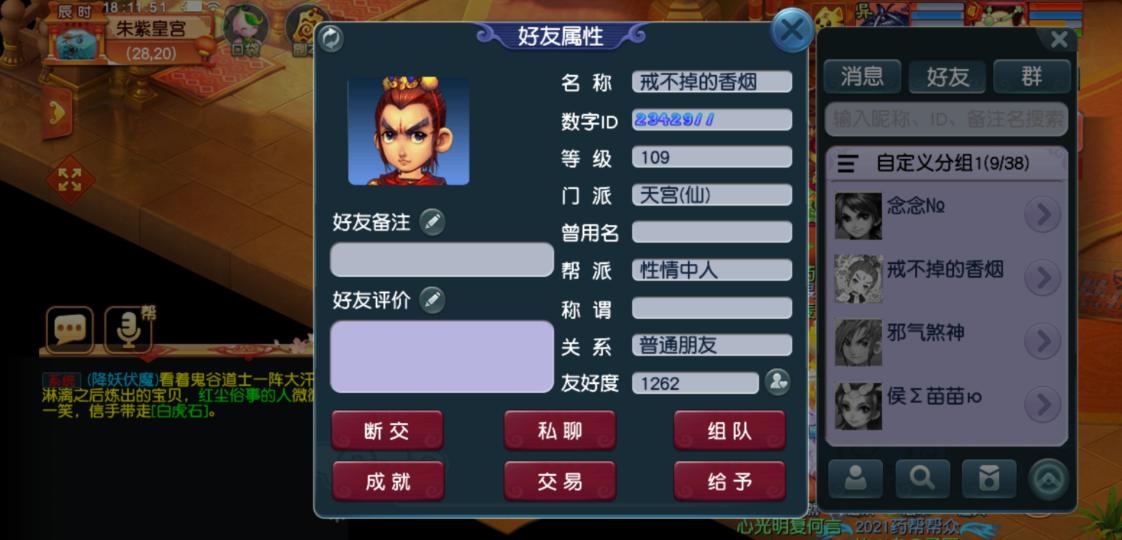Toggle the fullscreen arrows icon
This screenshot has height=540, width=1122.
69,179
